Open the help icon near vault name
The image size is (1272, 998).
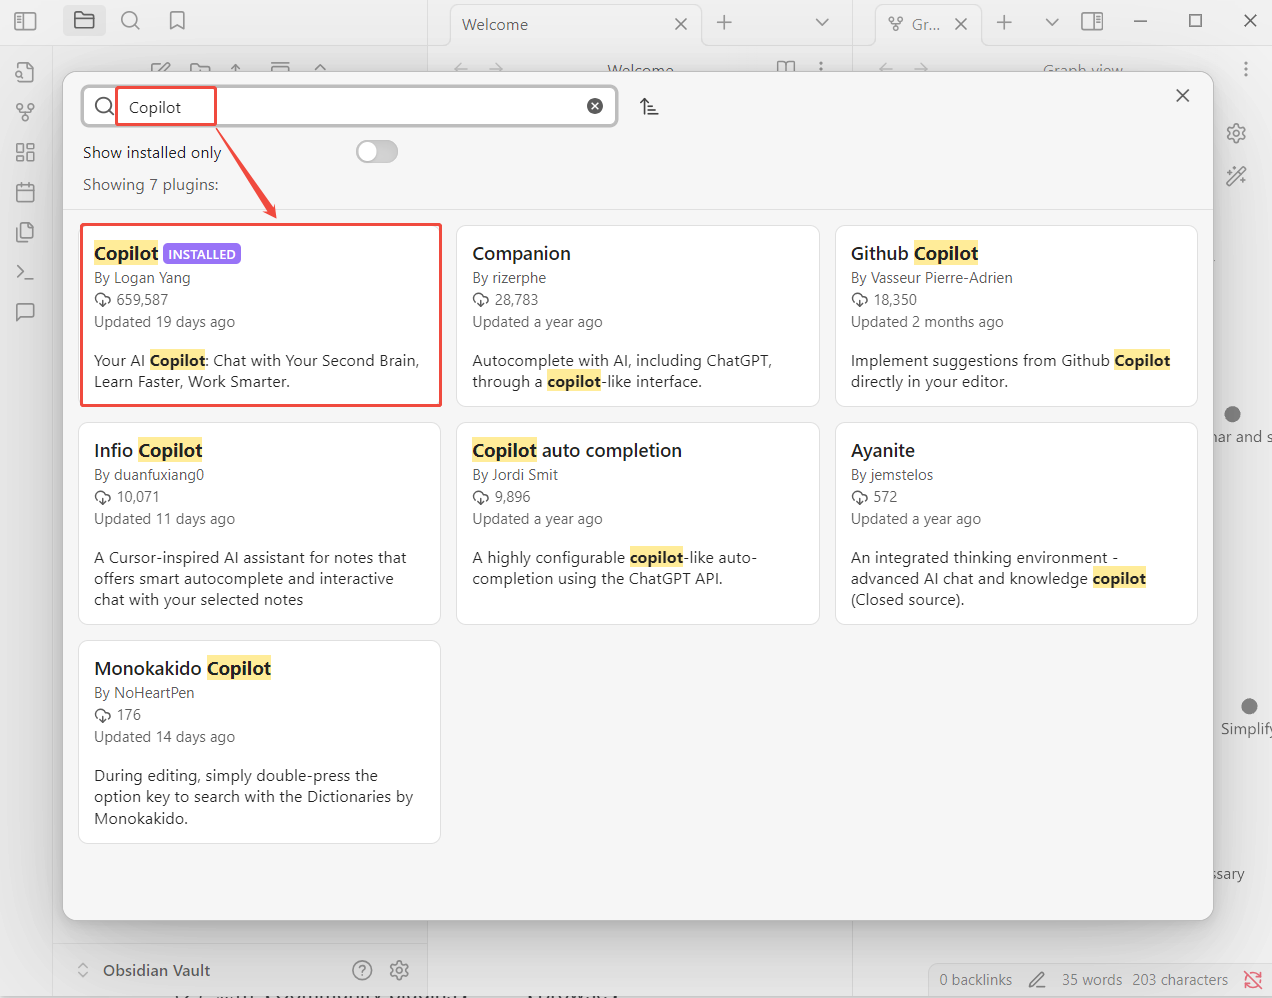(362, 970)
